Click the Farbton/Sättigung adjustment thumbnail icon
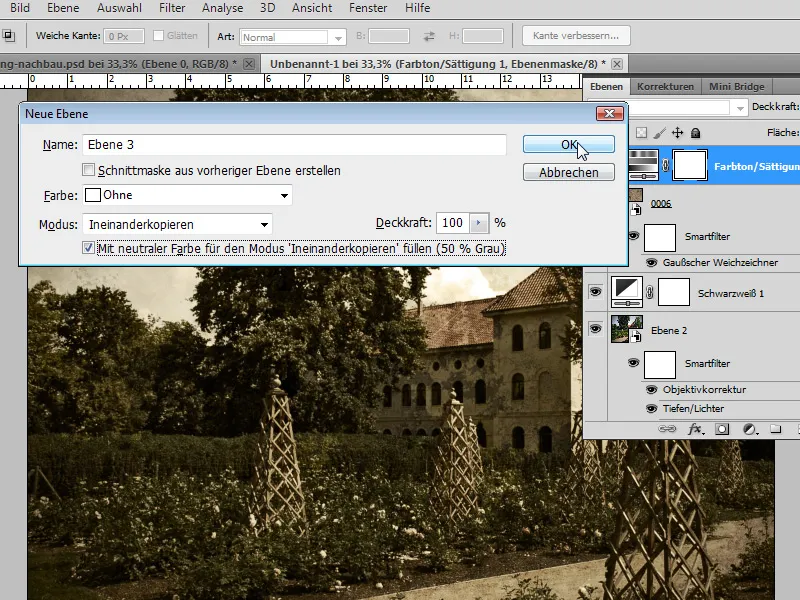 (x=643, y=165)
